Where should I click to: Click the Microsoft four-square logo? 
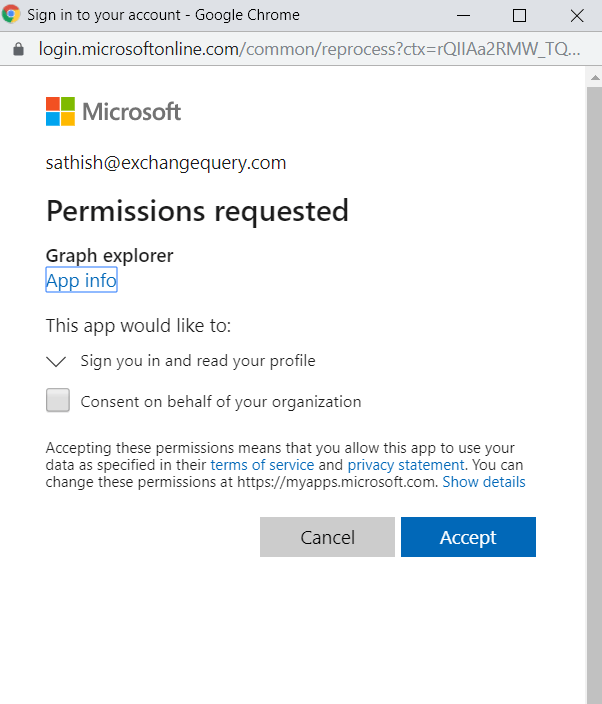[x=60, y=111]
